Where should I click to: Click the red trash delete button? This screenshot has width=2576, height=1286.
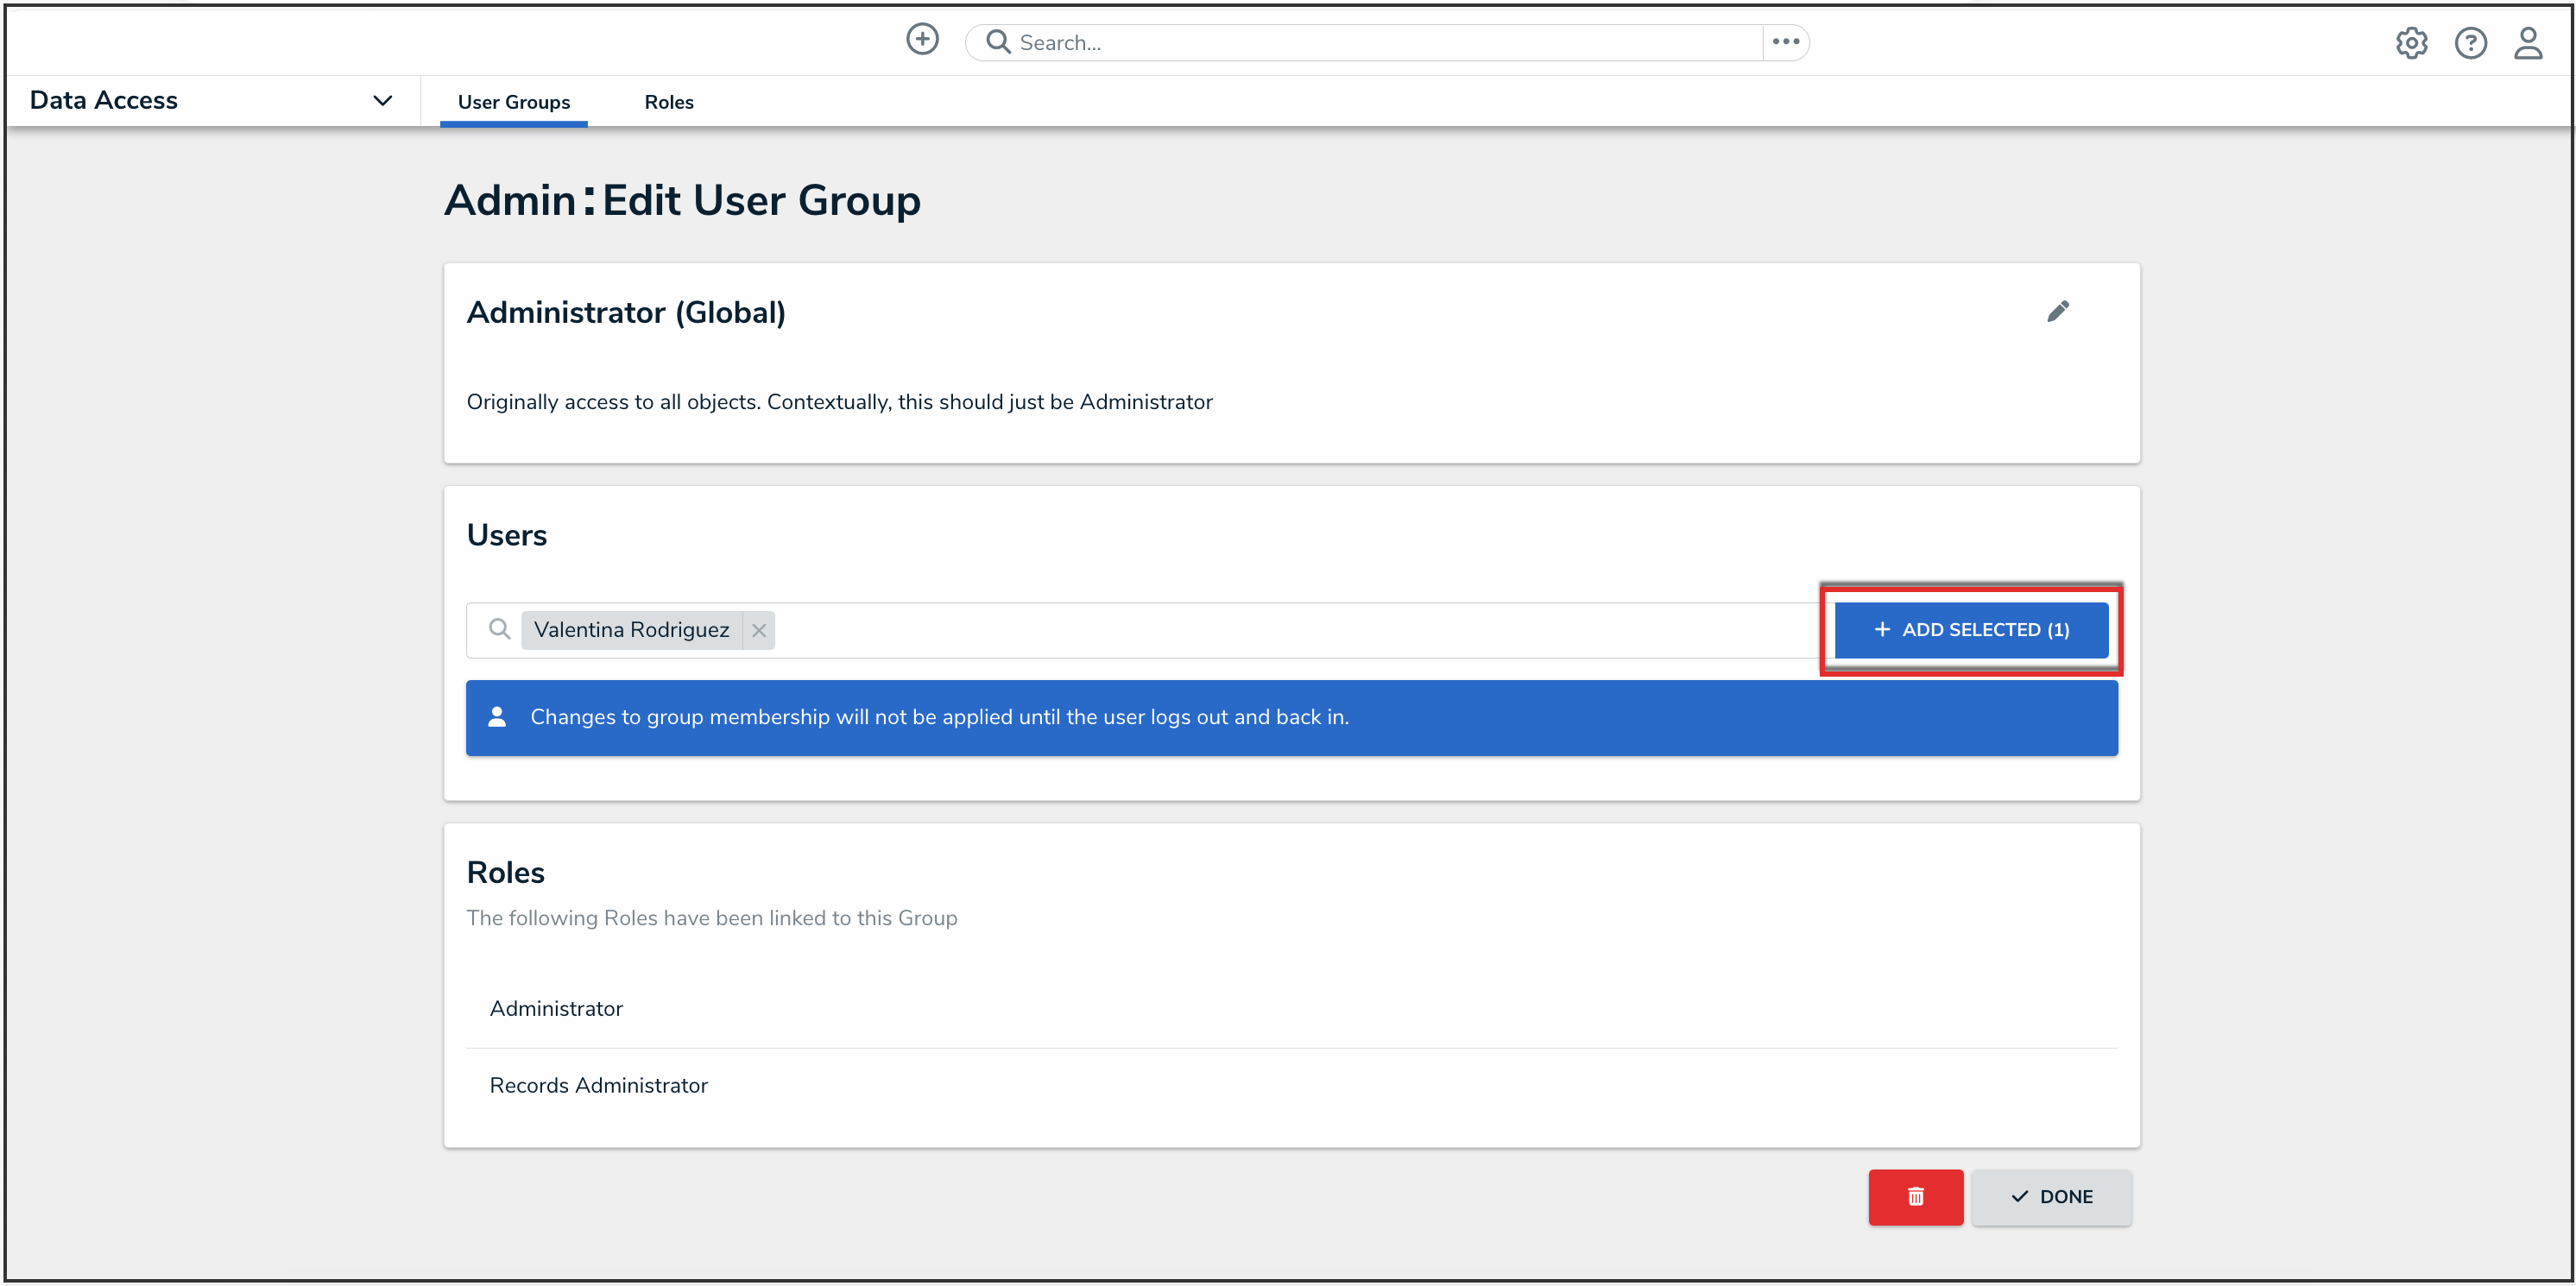[x=1915, y=1196]
